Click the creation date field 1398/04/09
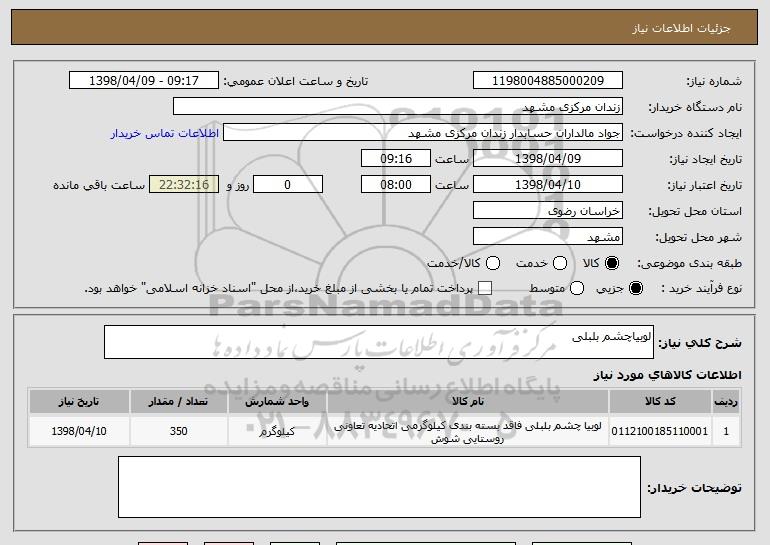The width and height of the screenshot is (770, 545). (x=548, y=159)
